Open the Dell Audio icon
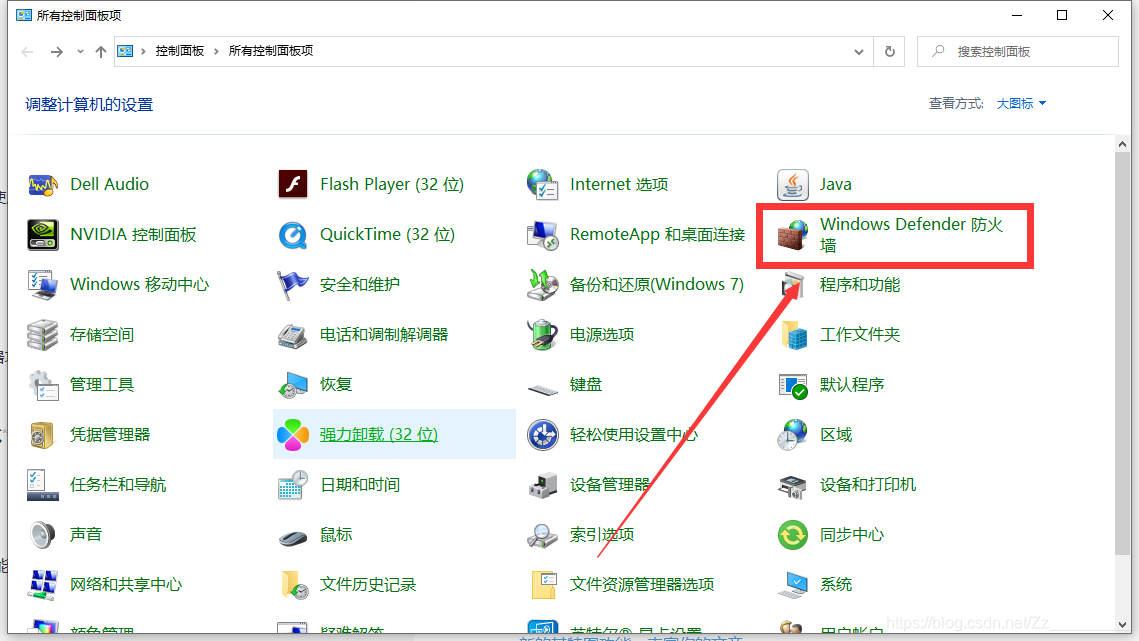 pos(43,185)
